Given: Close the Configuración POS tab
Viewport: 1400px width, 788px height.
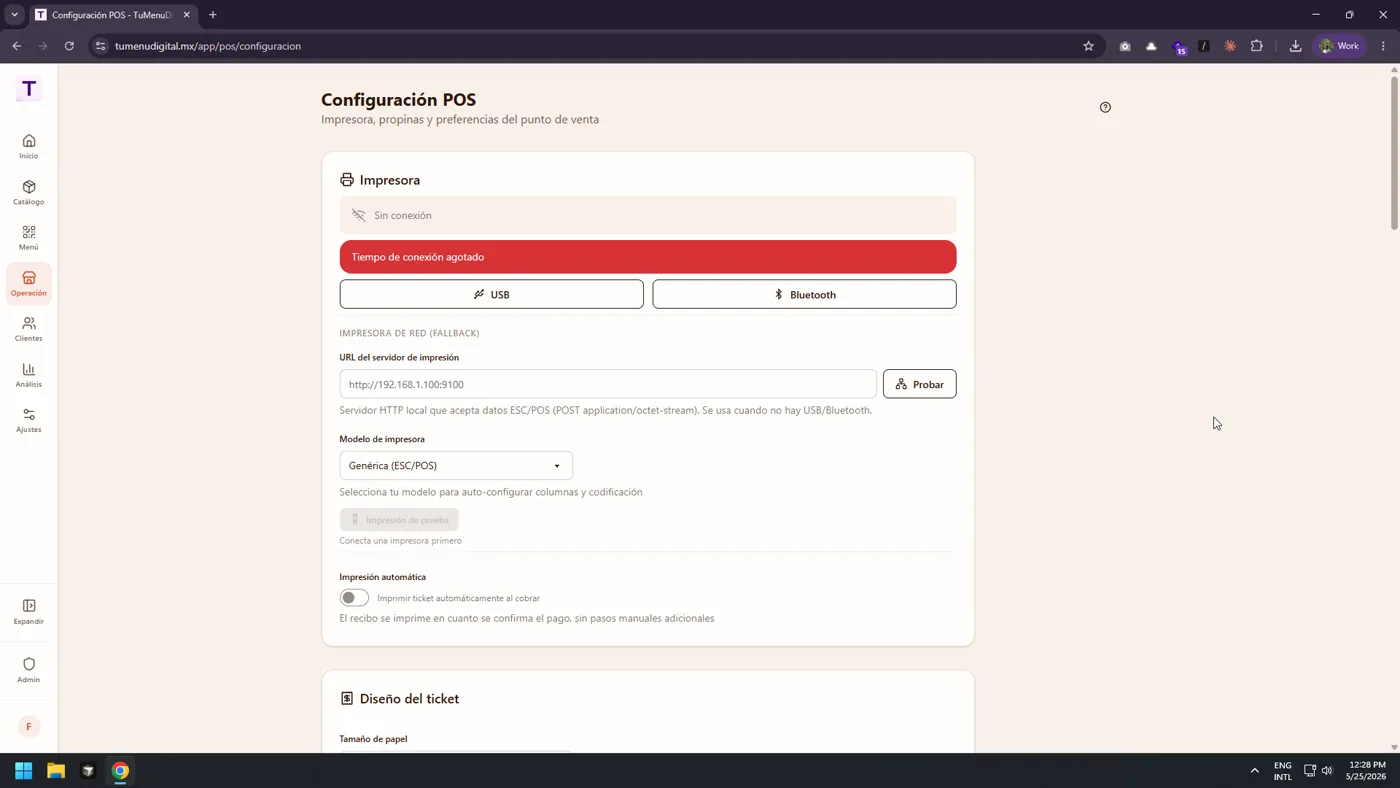Looking at the screenshot, I should 186,15.
